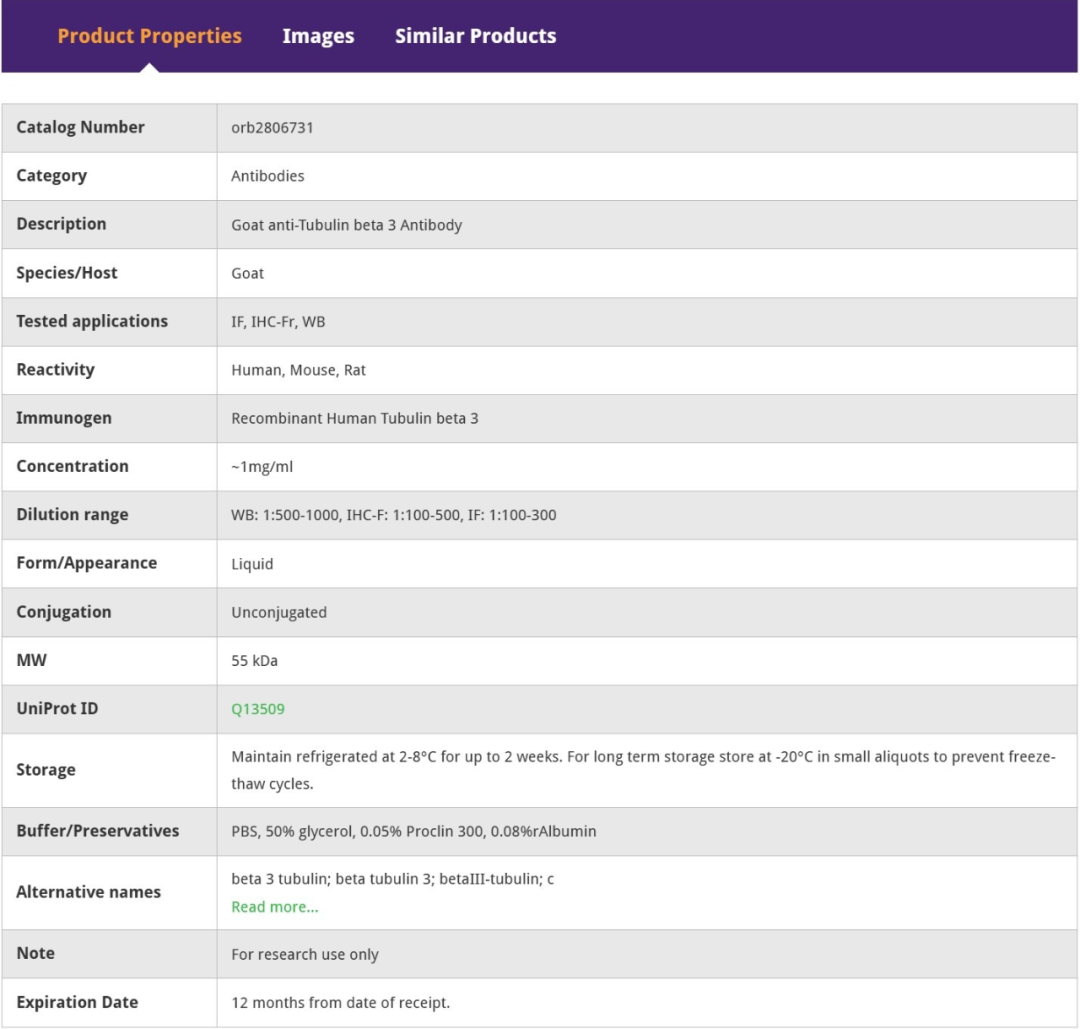Click the For research use only note
This screenshot has width=1080, height=1029.
coord(305,954)
